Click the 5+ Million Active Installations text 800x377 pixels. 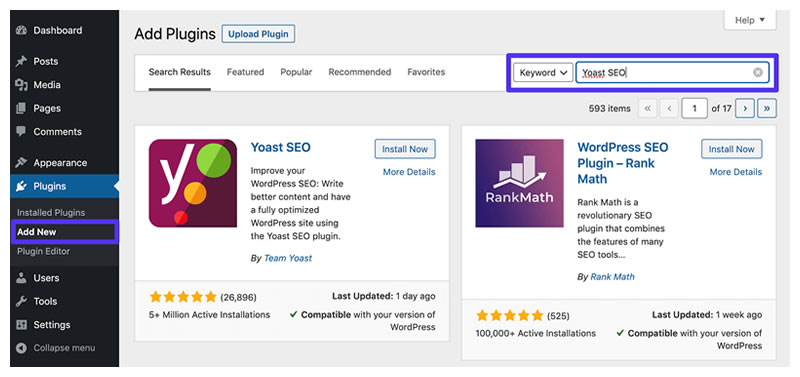[x=210, y=315]
